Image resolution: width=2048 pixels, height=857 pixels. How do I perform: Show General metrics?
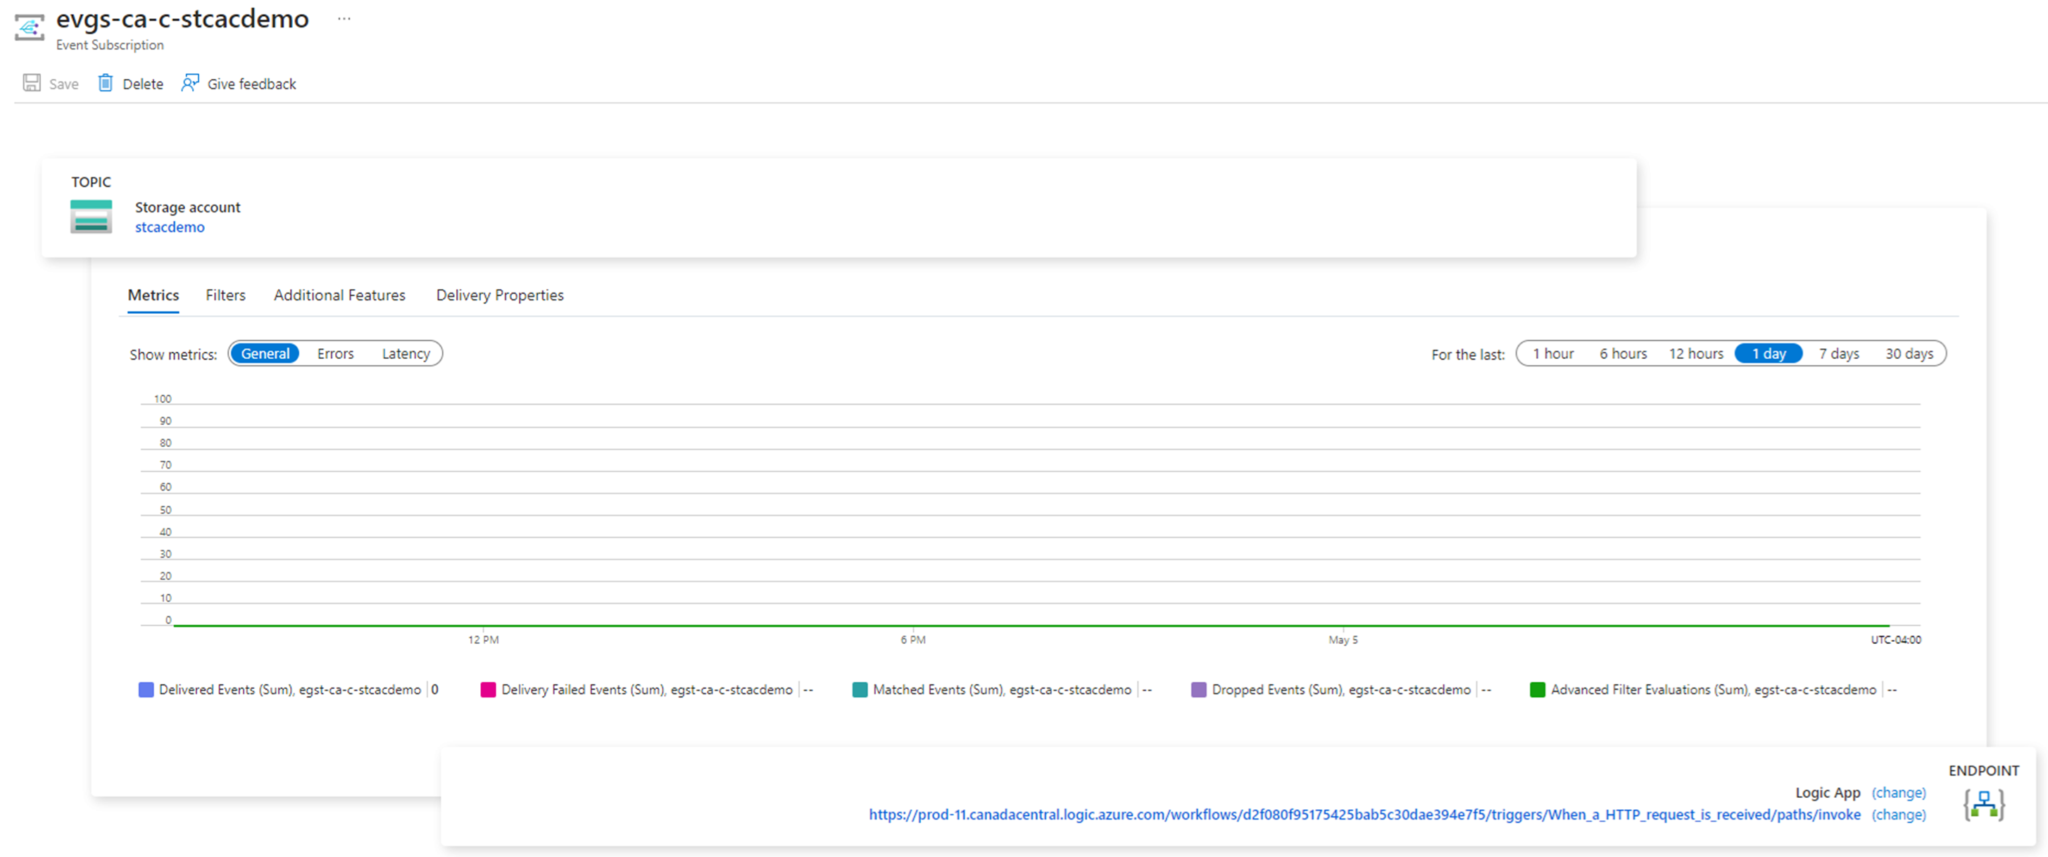click(265, 354)
